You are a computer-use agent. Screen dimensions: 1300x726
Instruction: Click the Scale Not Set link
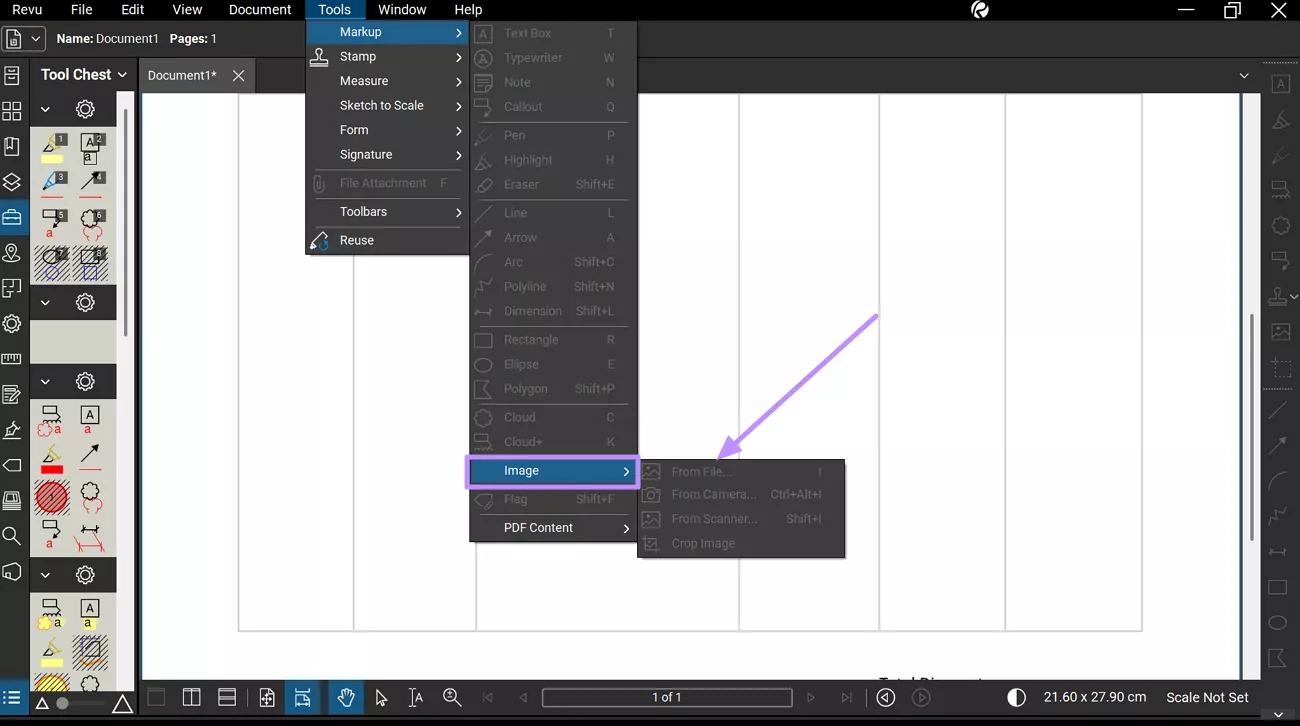coord(1208,697)
